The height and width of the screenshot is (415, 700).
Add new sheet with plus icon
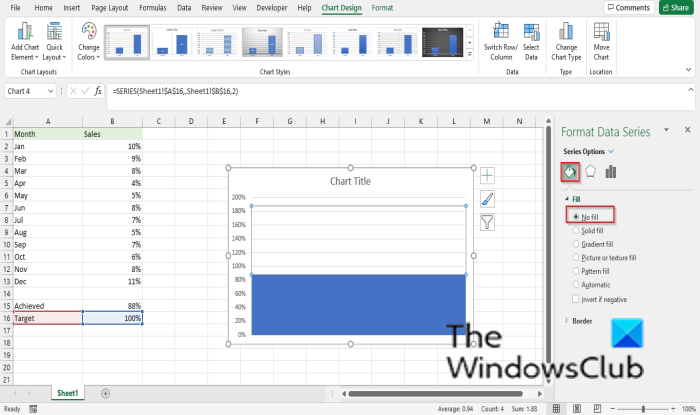[x=105, y=393]
